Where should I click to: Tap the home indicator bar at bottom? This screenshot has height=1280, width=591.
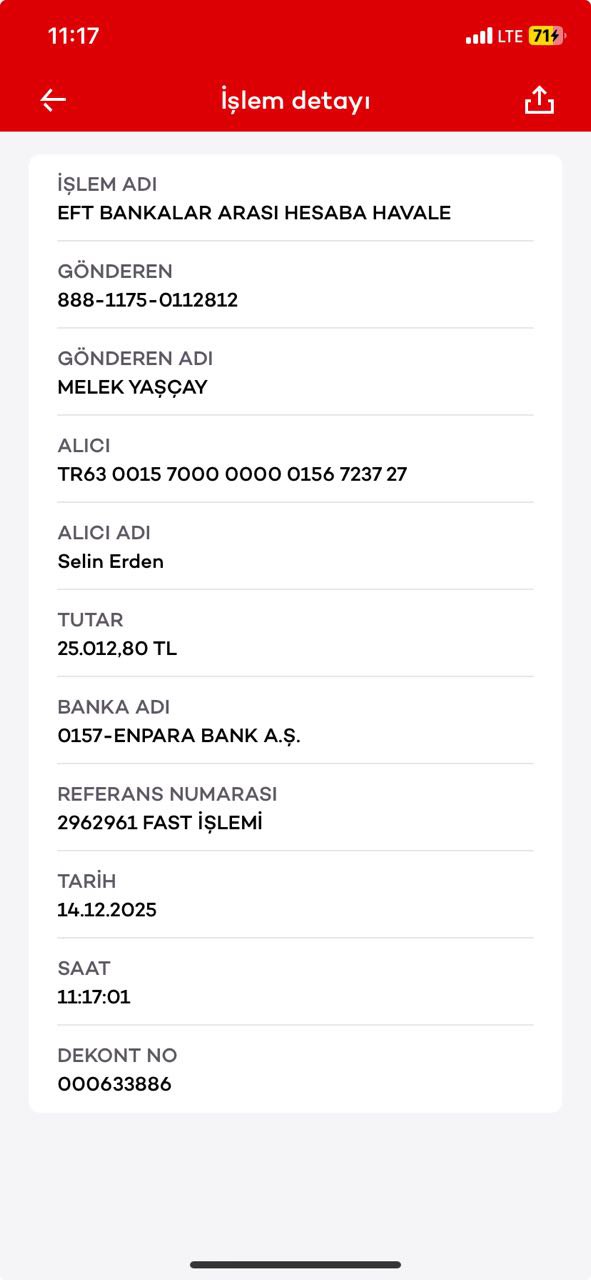pyautogui.click(x=295, y=1265)
